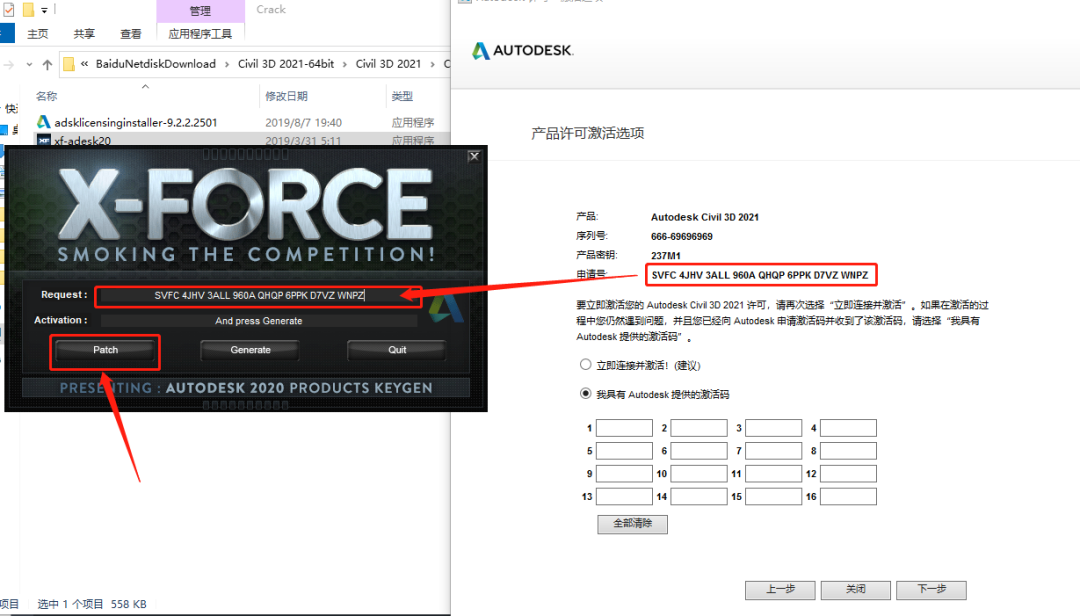Screen dimensions: 1080x616
Task: Click activation code box 15
Action: 773,496
